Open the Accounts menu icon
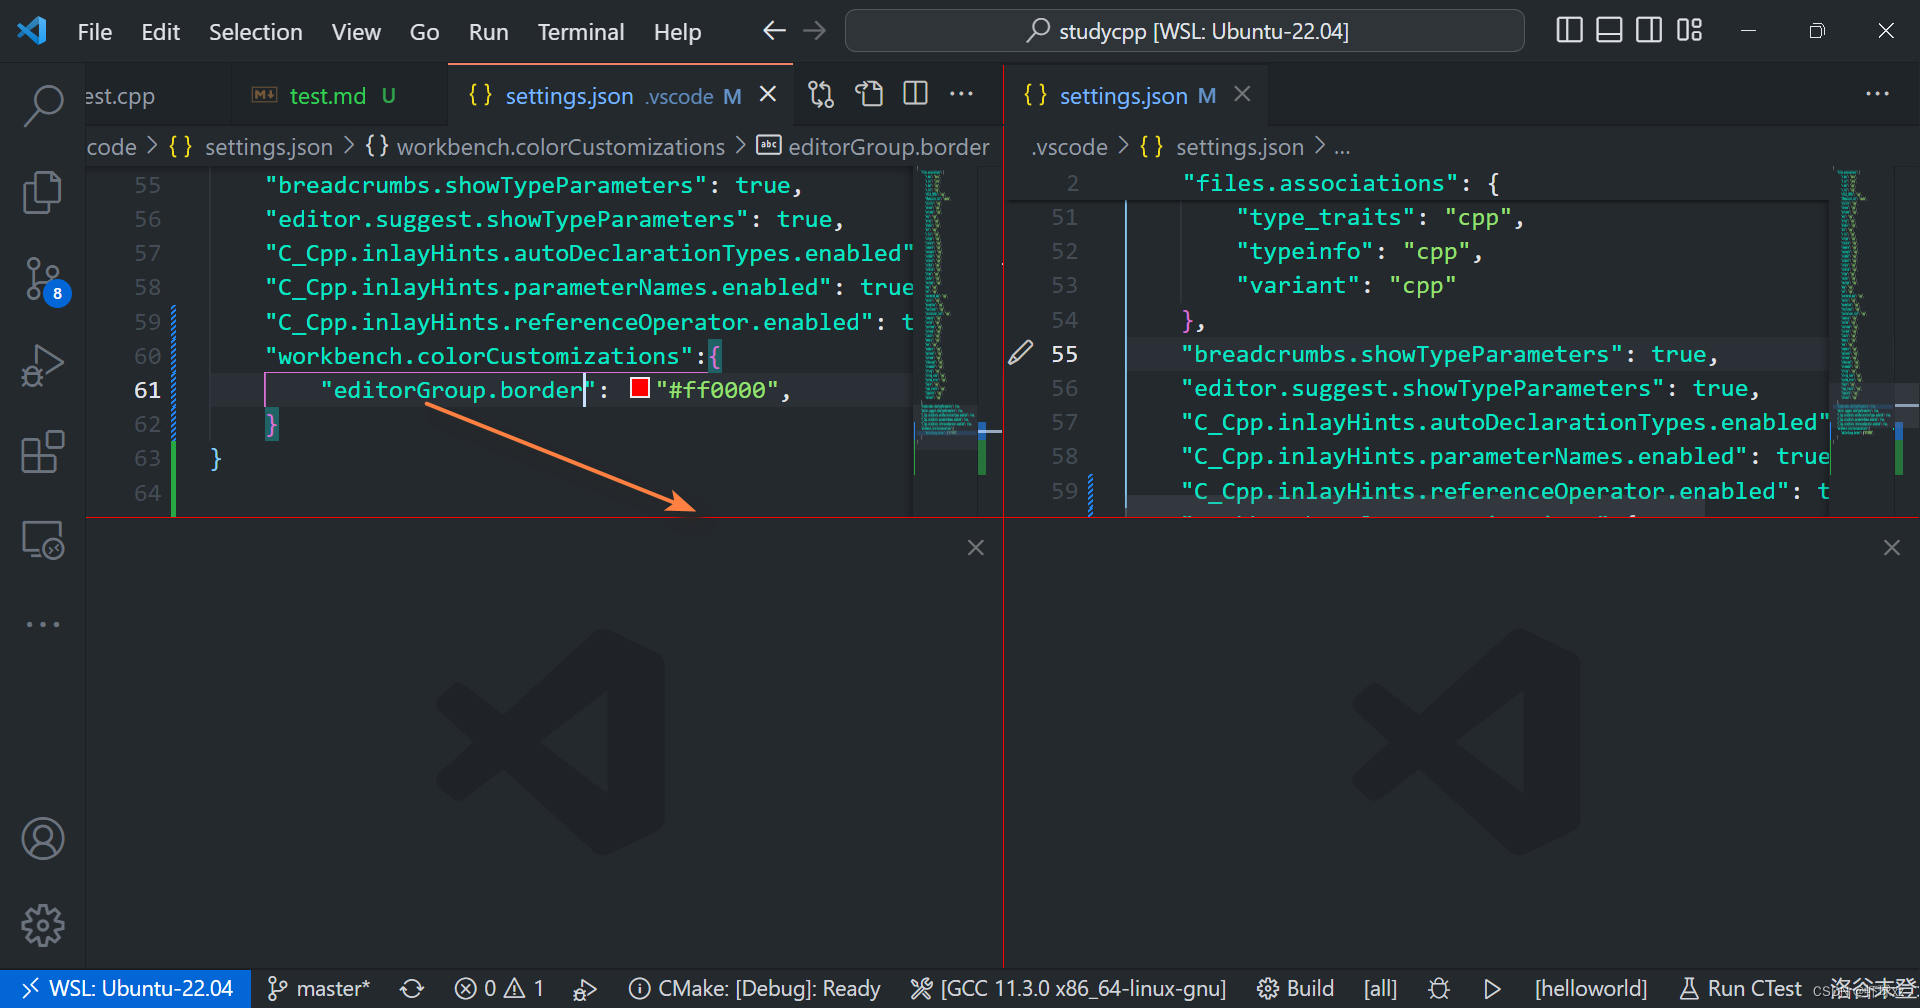 coord(43,838)
